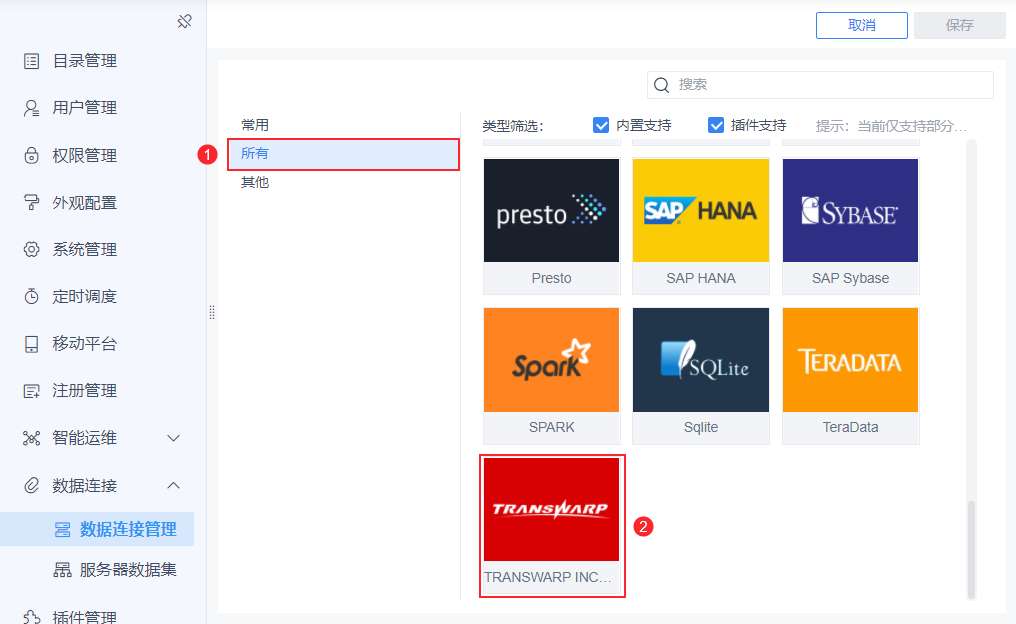
Task: Open 外观配置 paint roller icon
Action: point(31,202)
